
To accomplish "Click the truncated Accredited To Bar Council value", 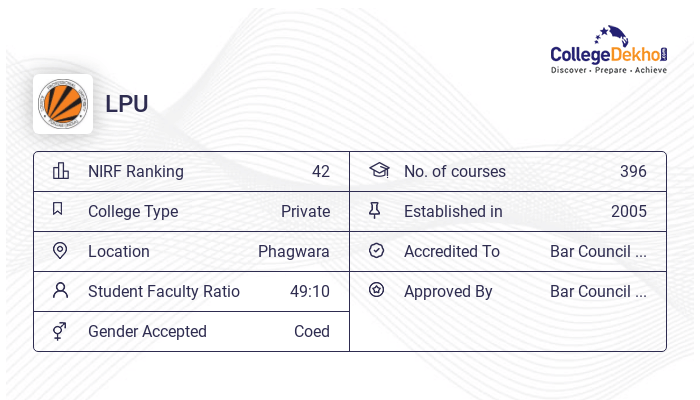I will click(x=598, y=251).
